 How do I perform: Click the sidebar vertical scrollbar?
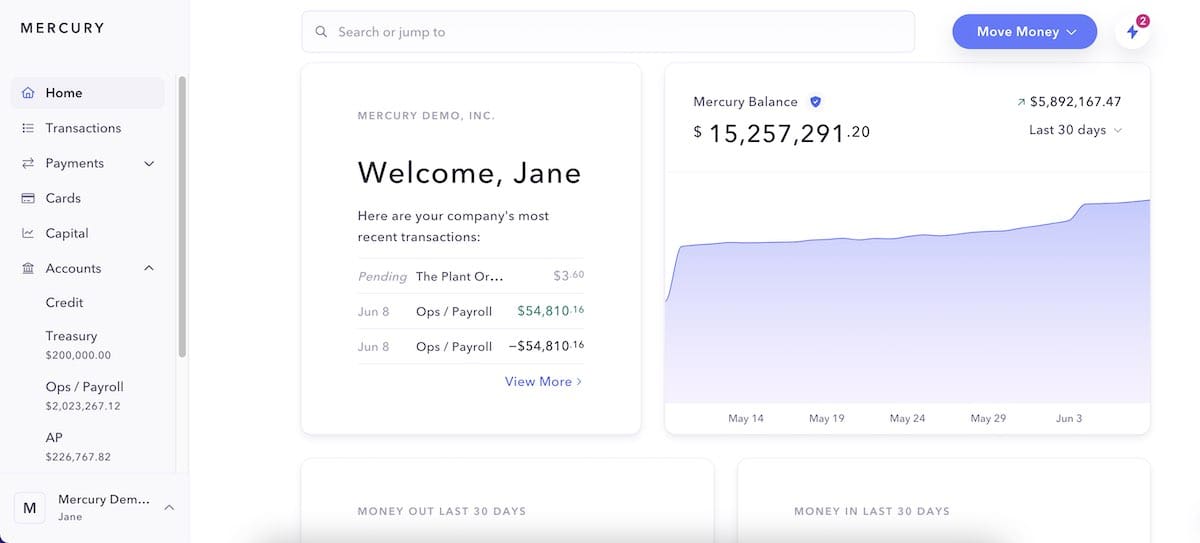182,217
